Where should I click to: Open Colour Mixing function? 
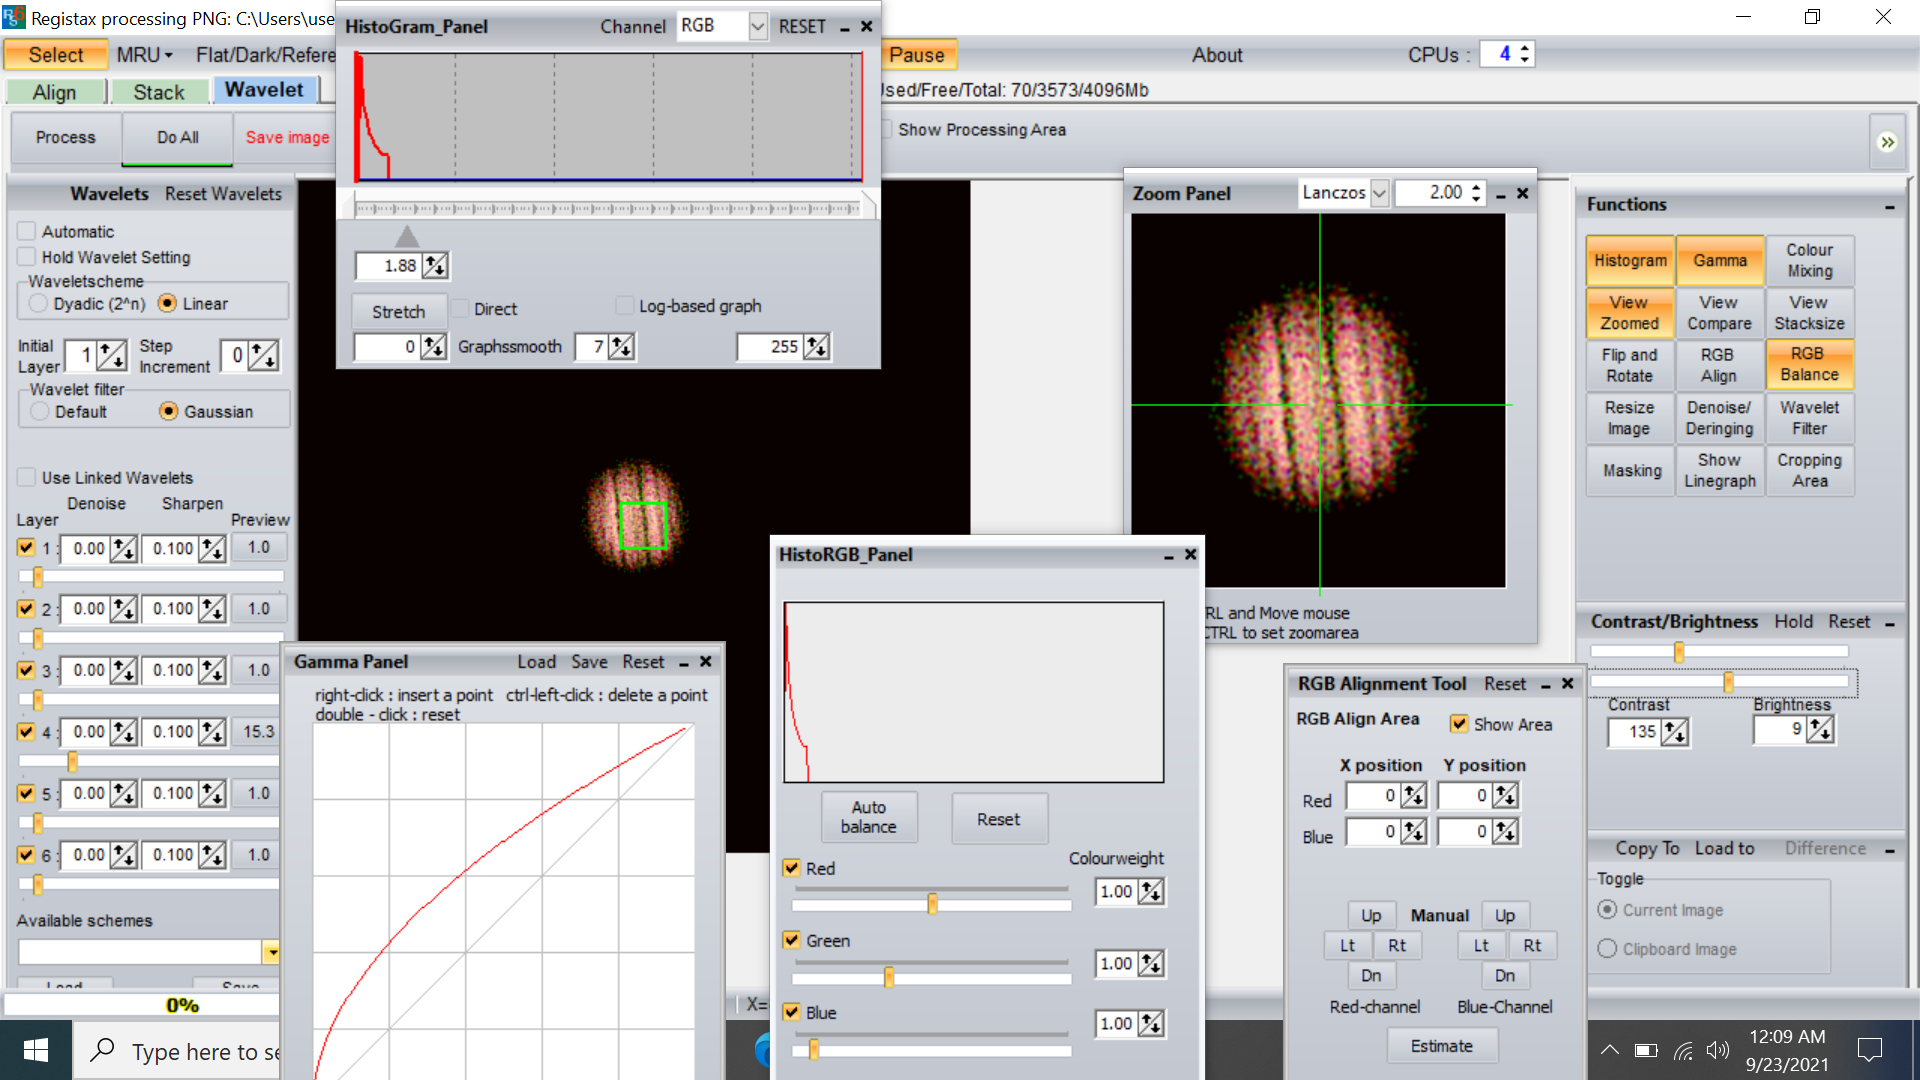[x=1810, y=260]
